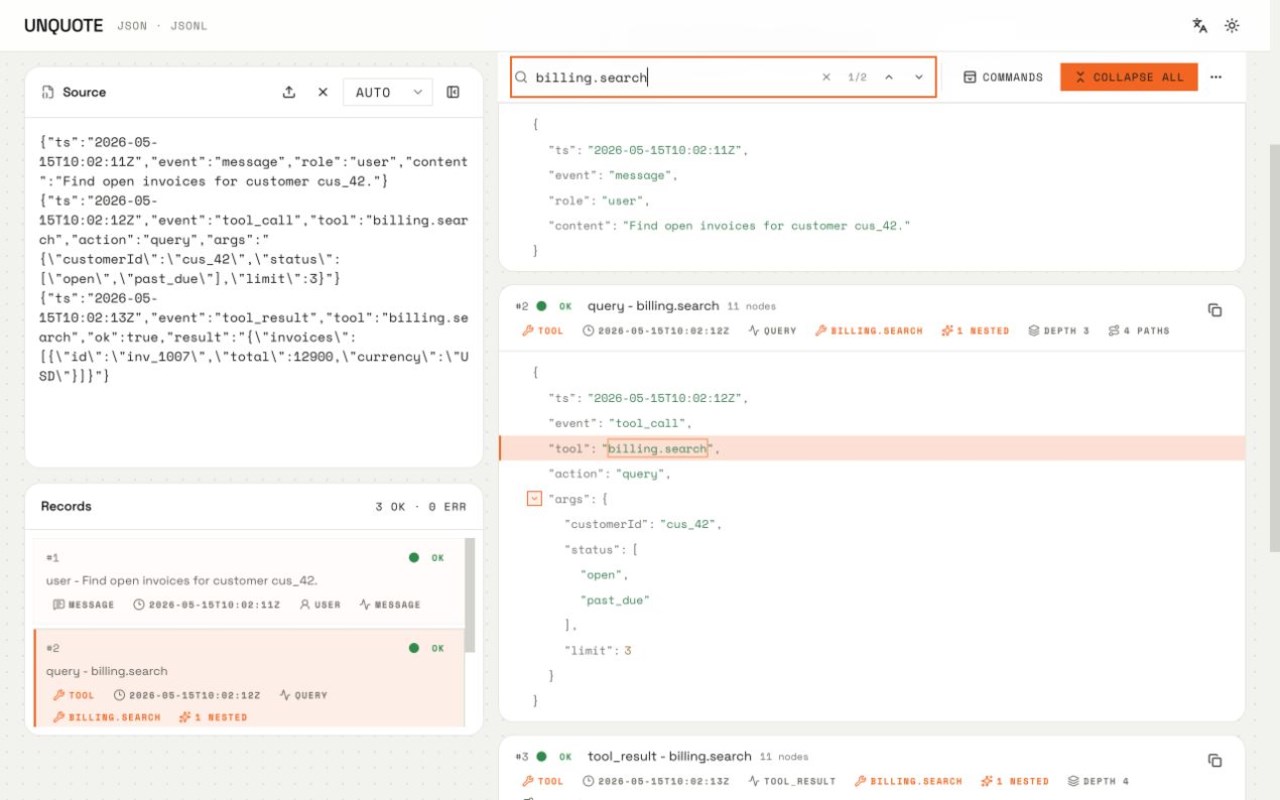Image resolution: width=1280 pixels, height=800 pixels.
Task: Click DEPTH 3 tag
Action: [x=1059, y=331]
